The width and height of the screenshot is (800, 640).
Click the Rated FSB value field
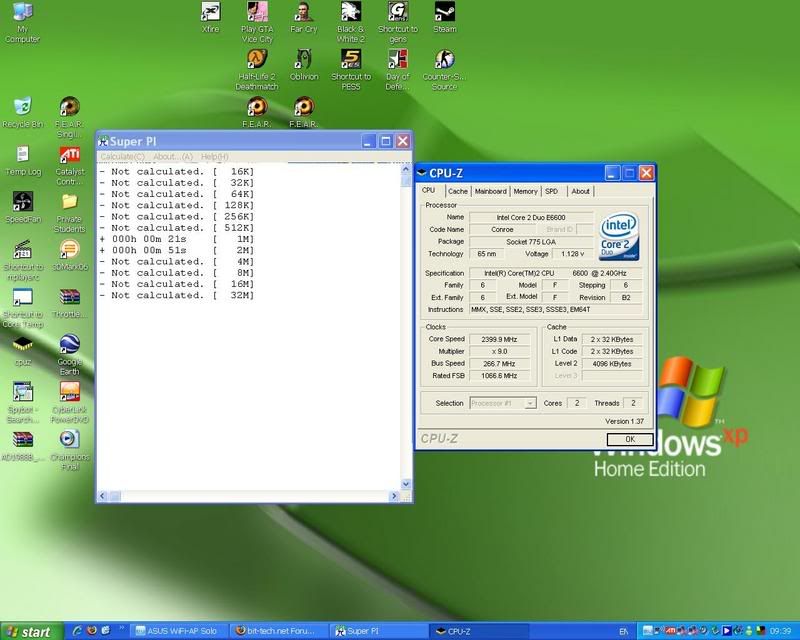[x=499, y=376]
